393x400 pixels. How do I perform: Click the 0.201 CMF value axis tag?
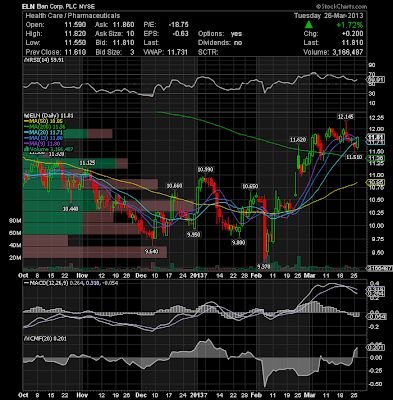[x=376, y=348]
